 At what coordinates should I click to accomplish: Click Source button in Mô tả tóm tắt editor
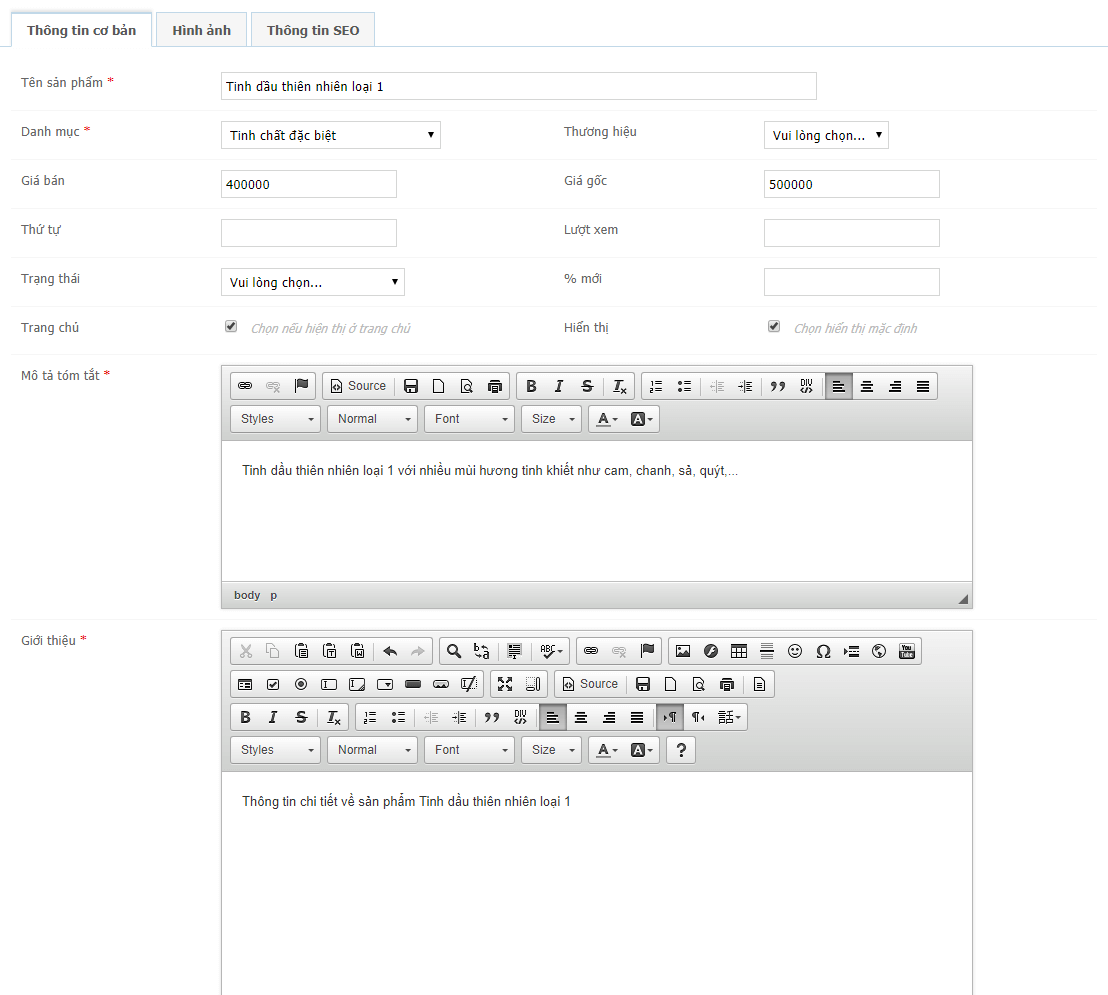tap(358, 386)
